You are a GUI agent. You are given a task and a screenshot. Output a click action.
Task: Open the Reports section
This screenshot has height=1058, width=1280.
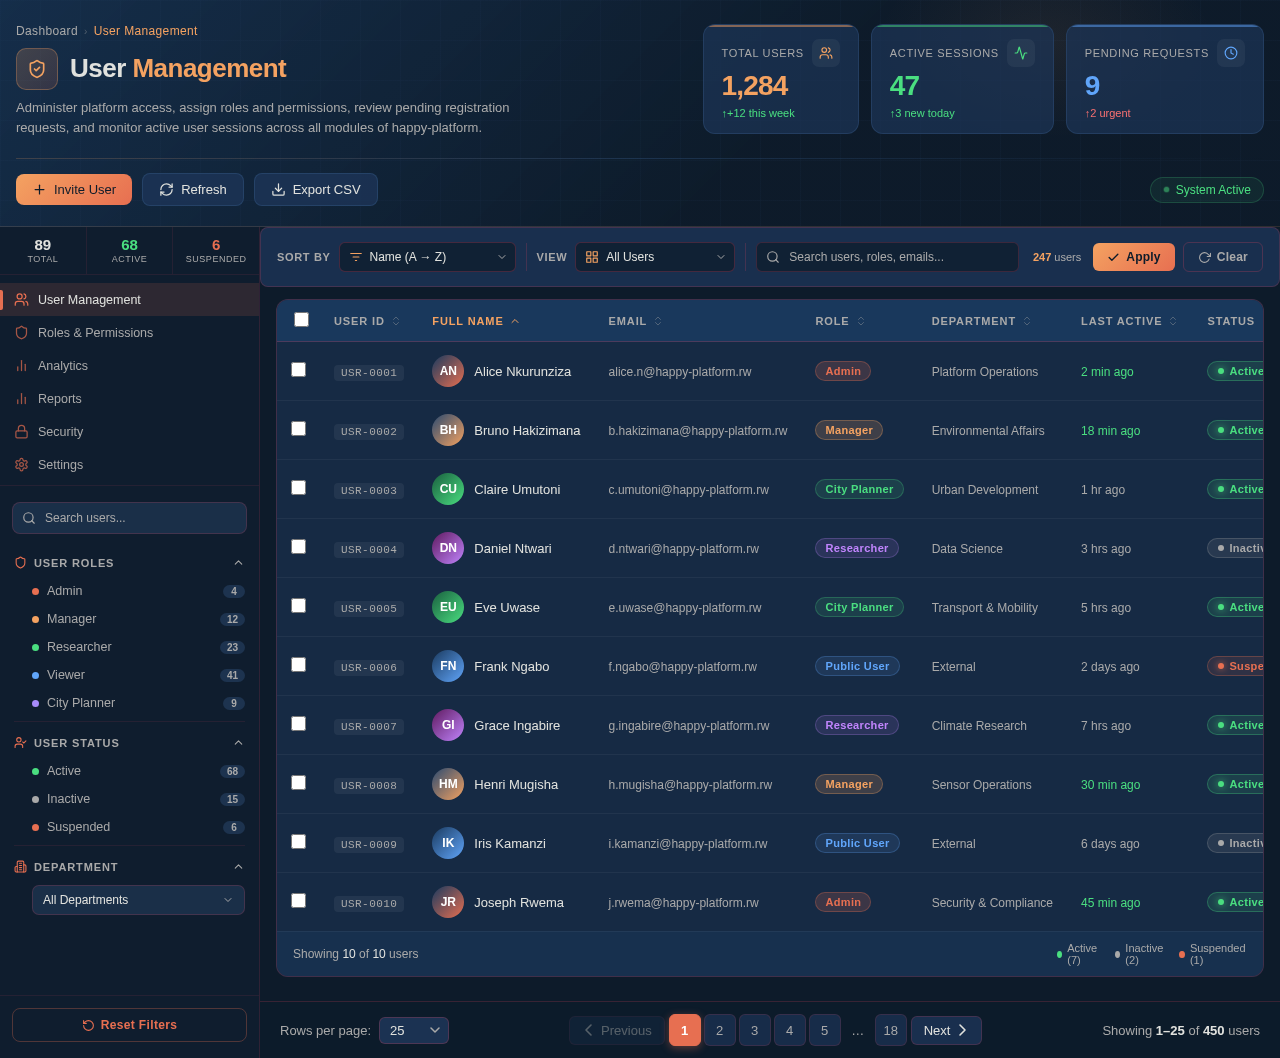[130, 399]
